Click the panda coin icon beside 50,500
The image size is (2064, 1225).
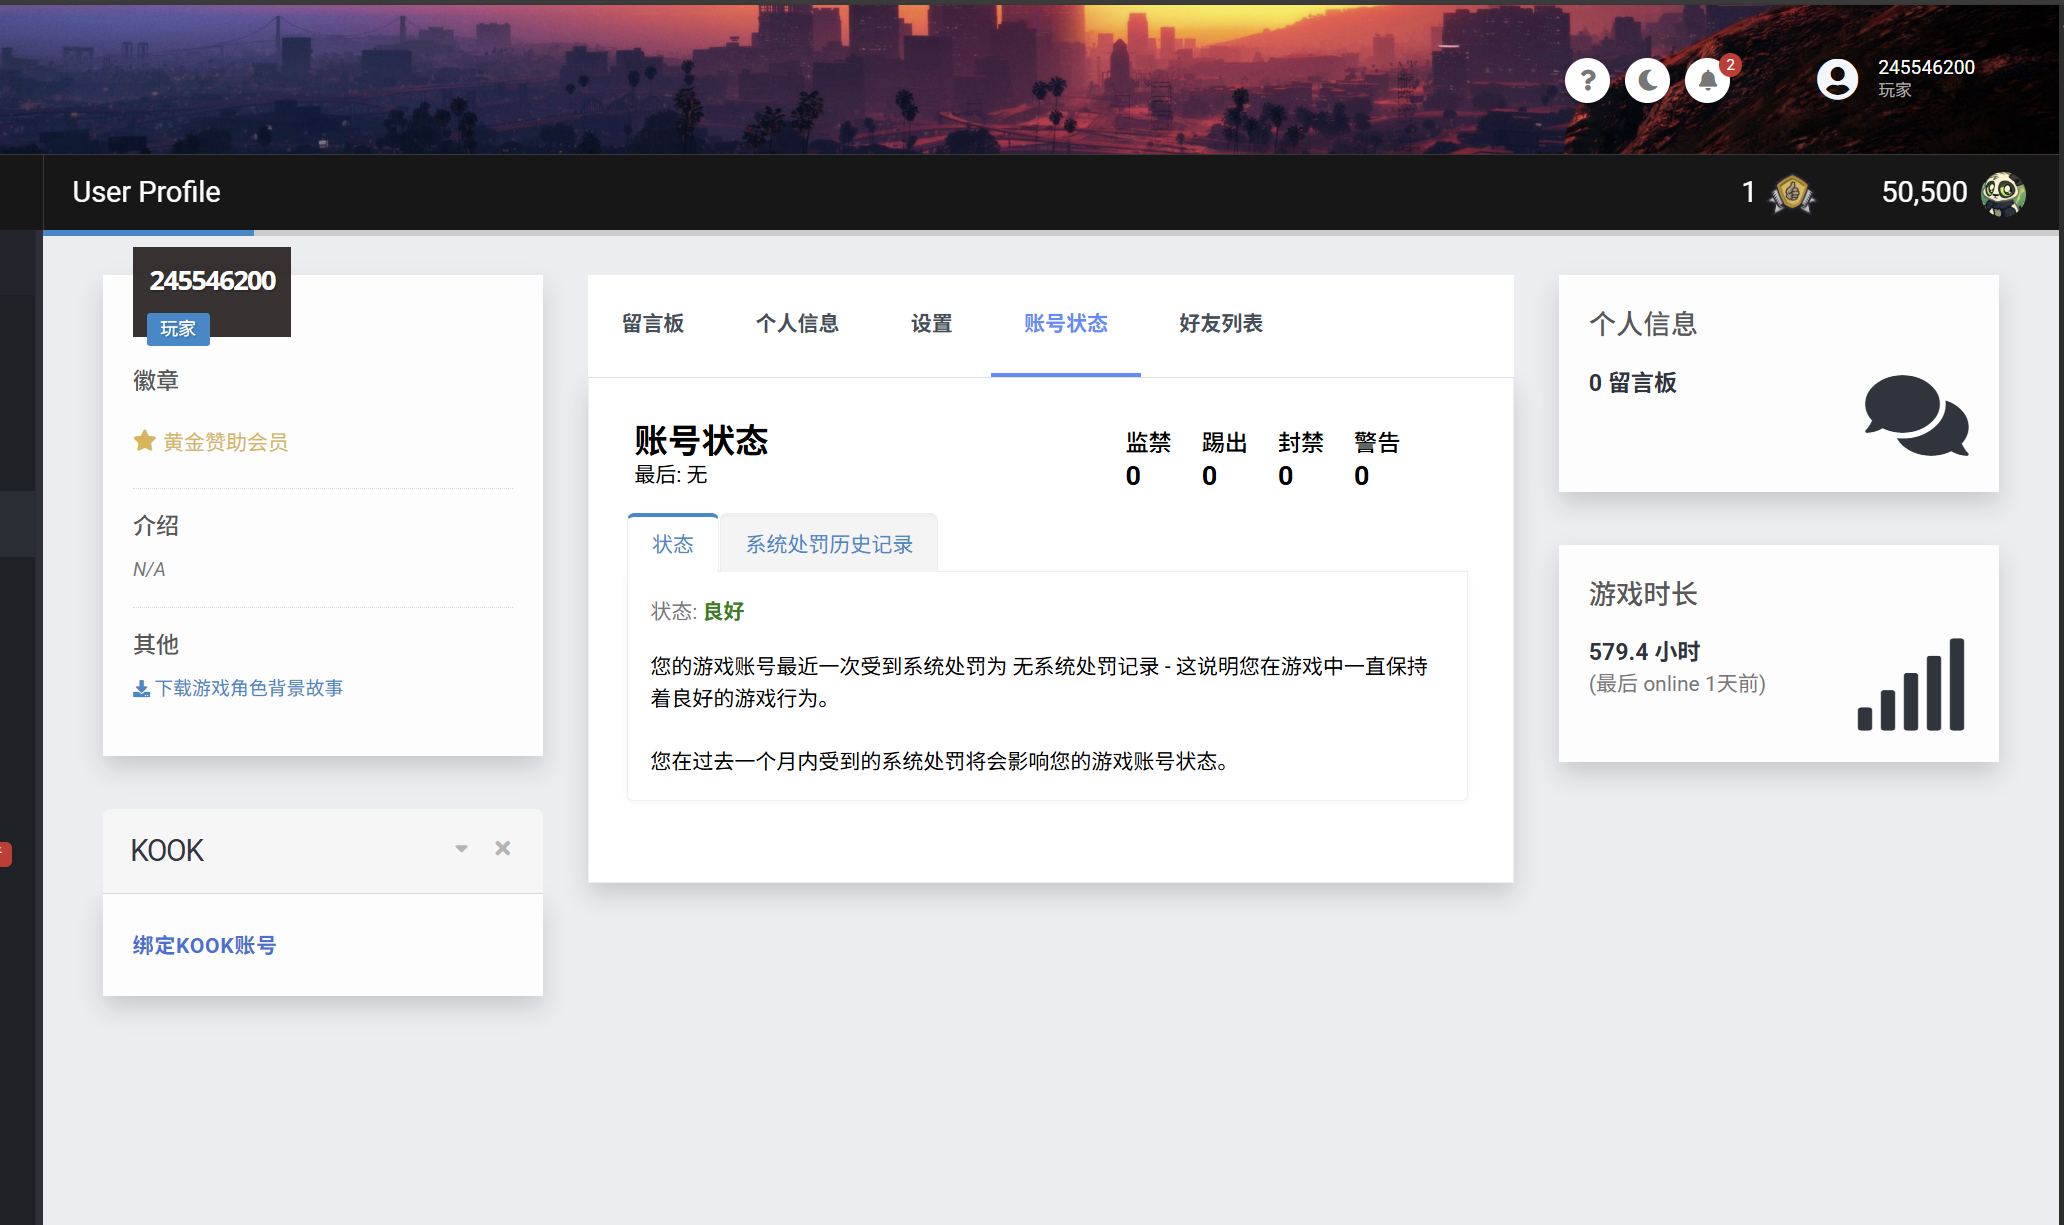(x=2003, y=193)
